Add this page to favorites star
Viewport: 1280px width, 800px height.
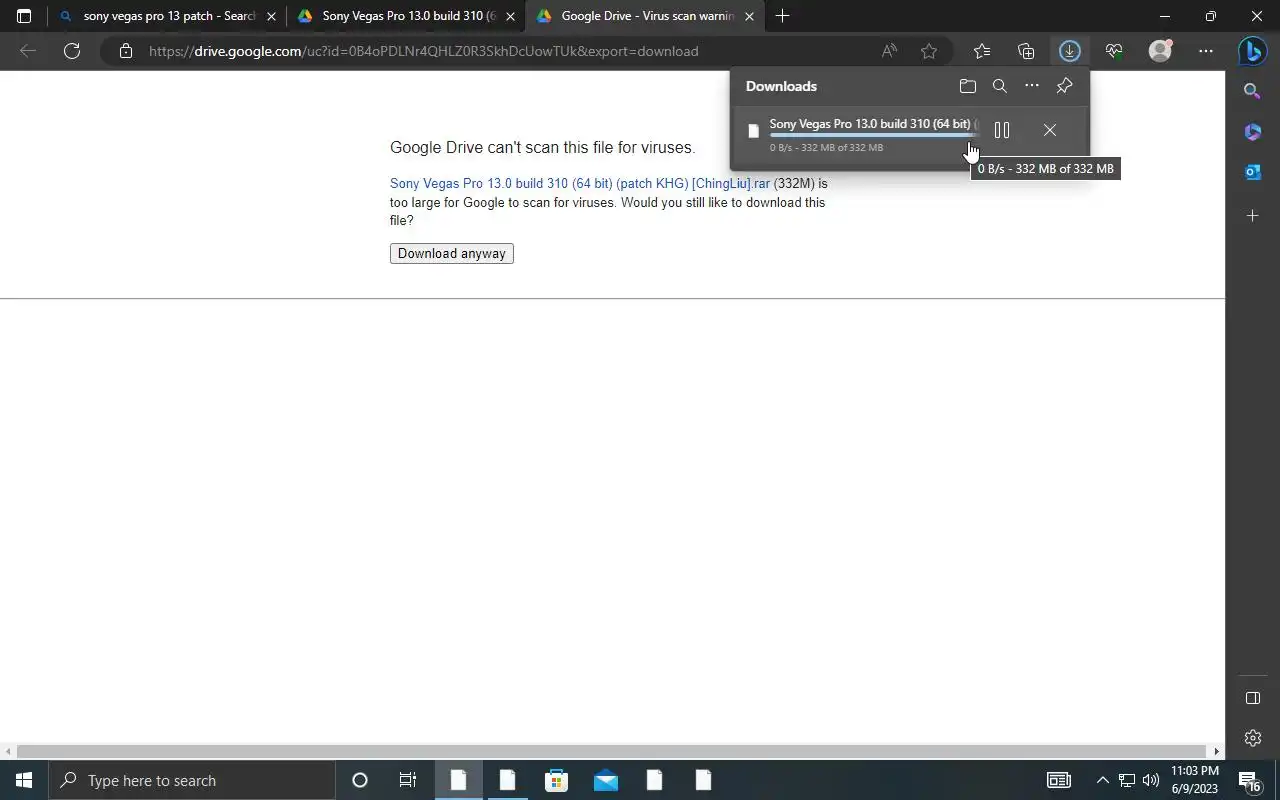[929, 51]
